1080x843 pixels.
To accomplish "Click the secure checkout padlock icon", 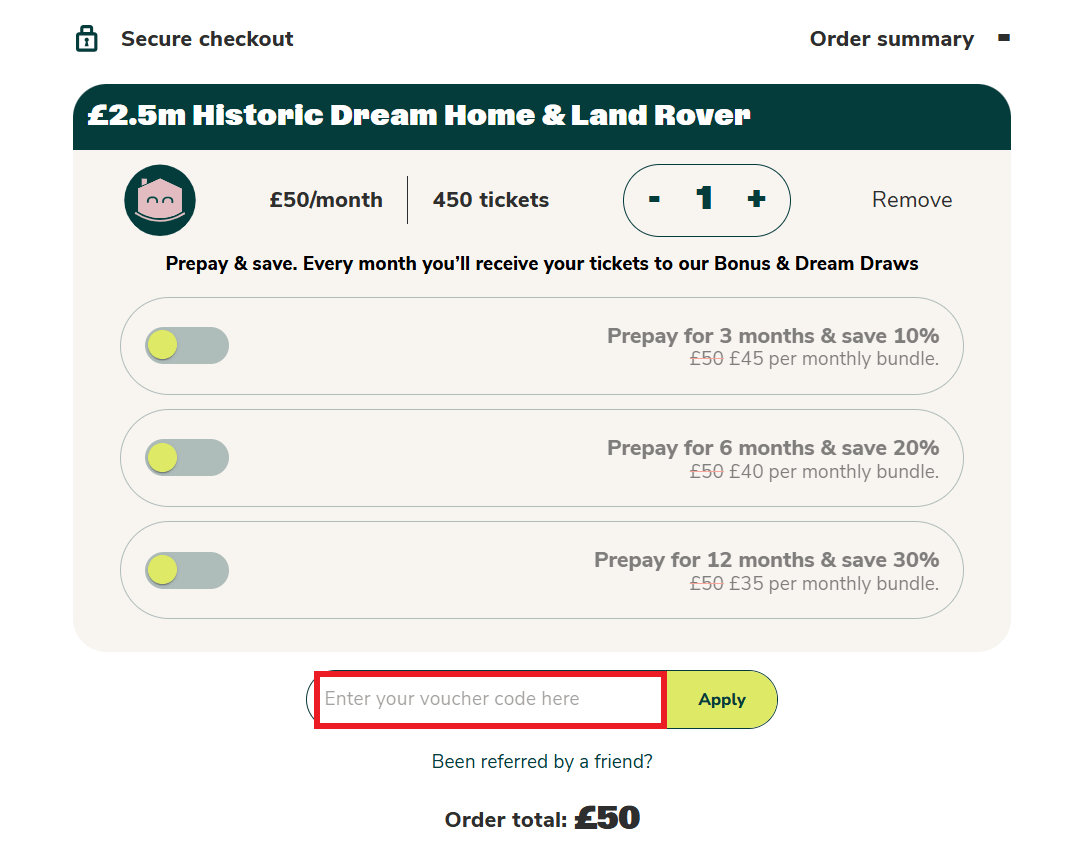I will [x=87, y=39].
